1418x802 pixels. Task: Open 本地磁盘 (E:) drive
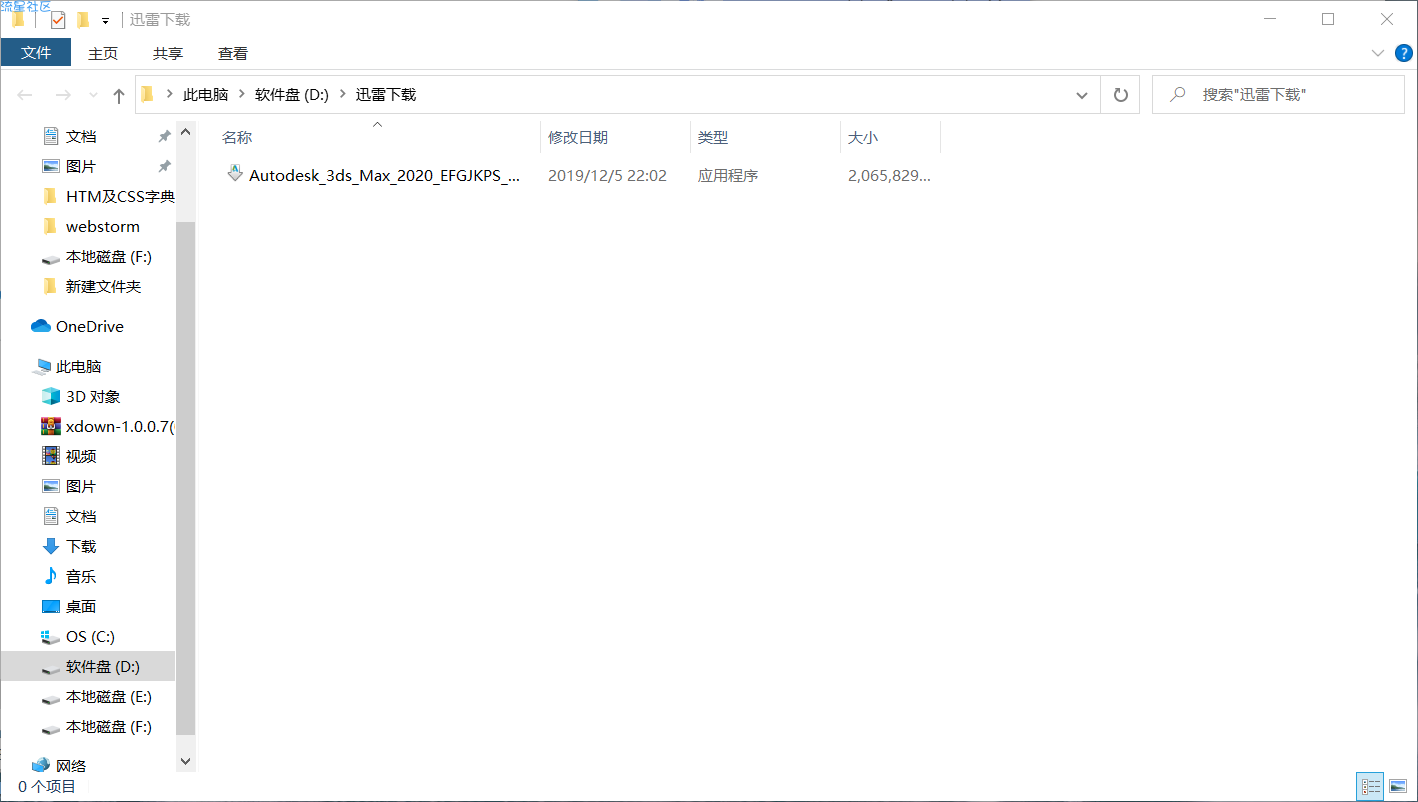pos(109,696)
